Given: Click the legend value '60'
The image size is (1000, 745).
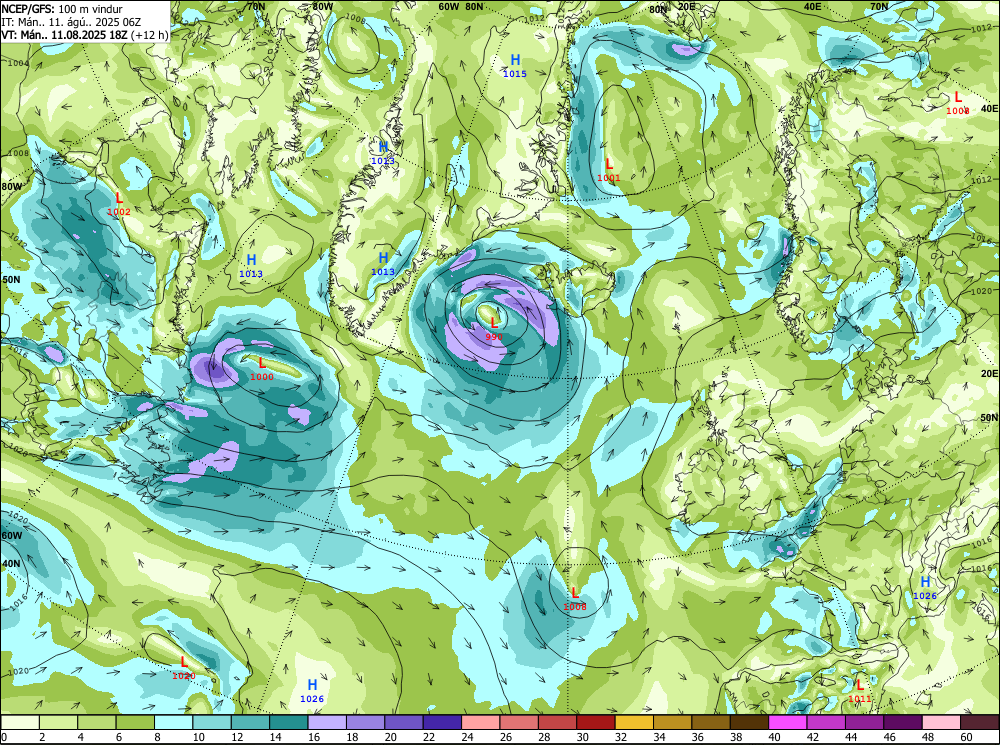Looking at the screenshot, I should point(966,737).
